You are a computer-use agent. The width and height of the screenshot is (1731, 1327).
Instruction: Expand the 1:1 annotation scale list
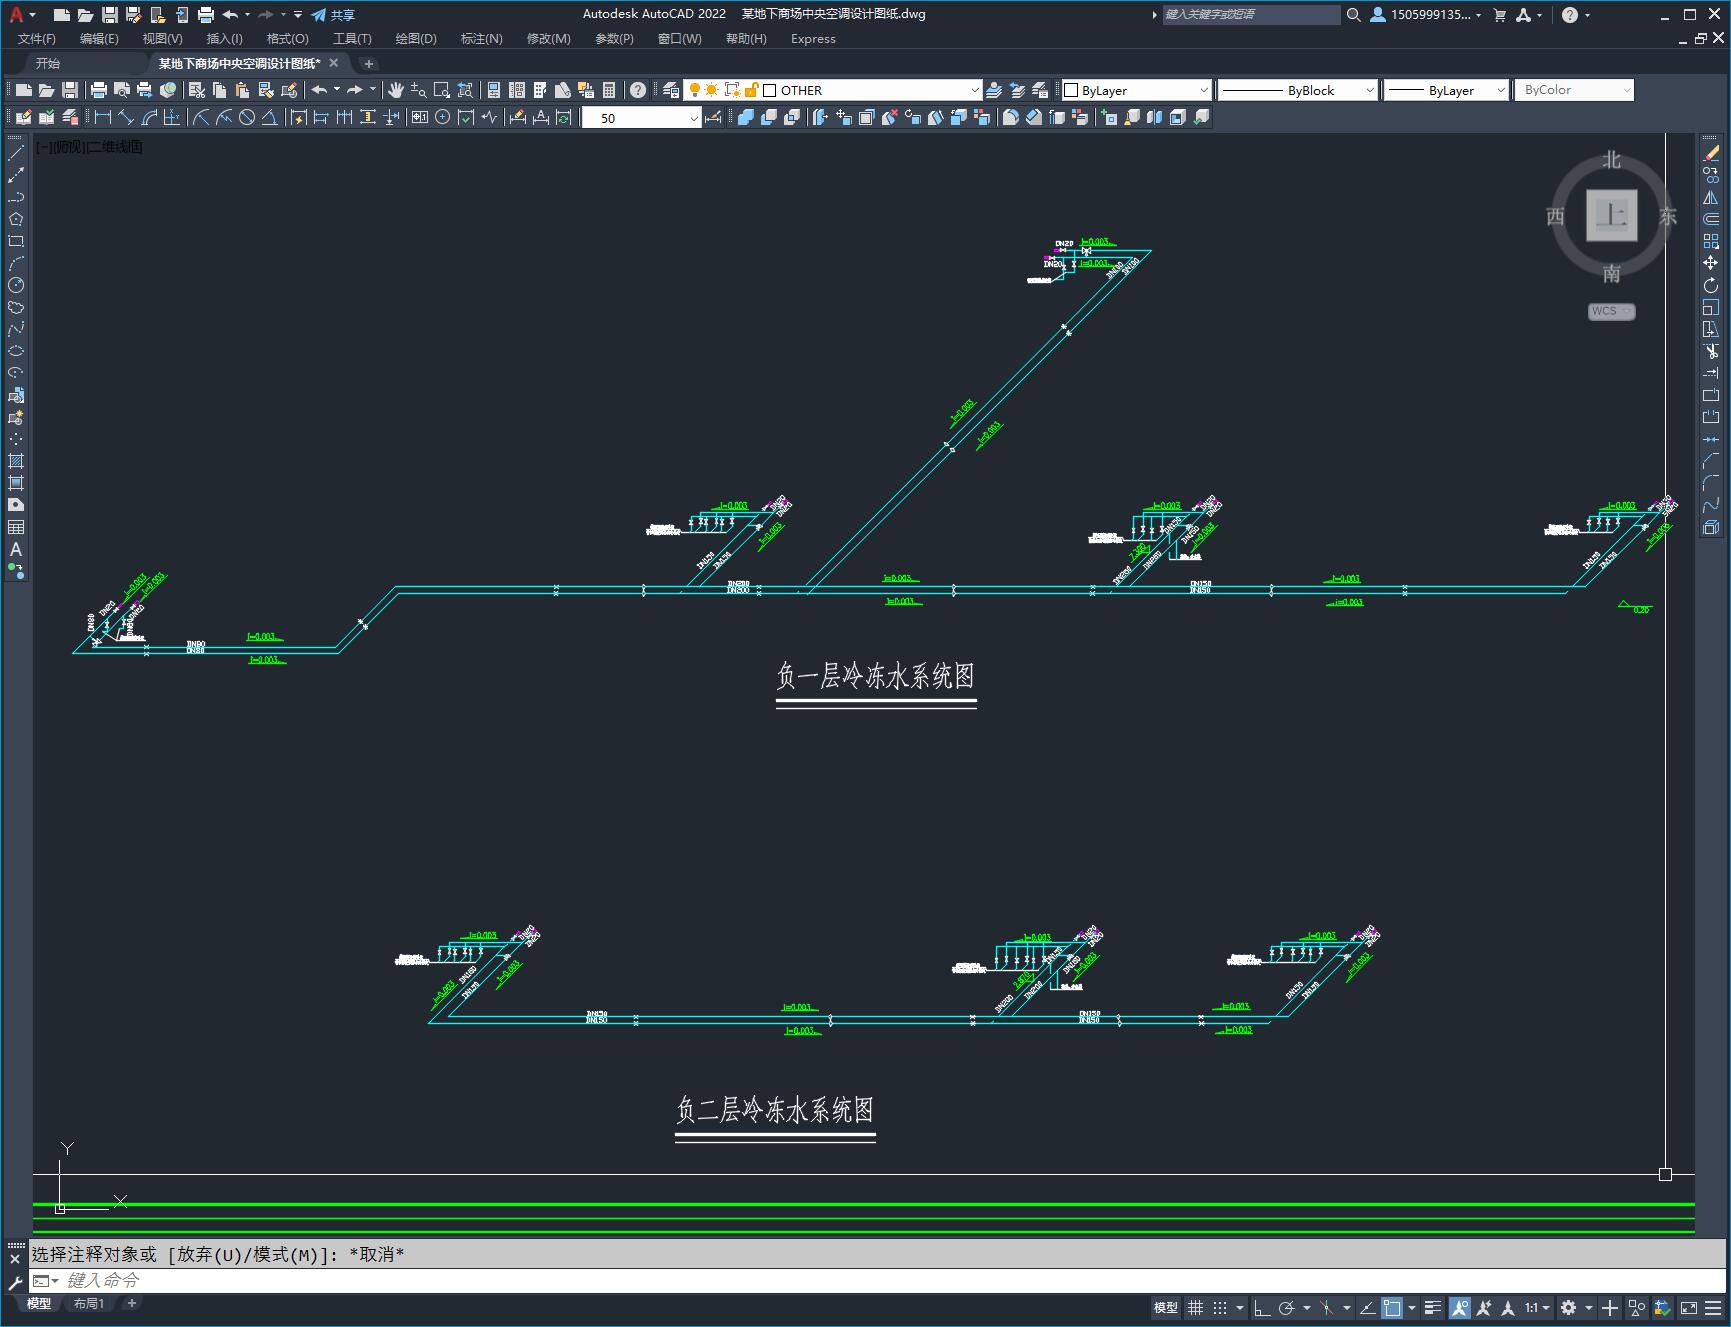[1537, 1307]
